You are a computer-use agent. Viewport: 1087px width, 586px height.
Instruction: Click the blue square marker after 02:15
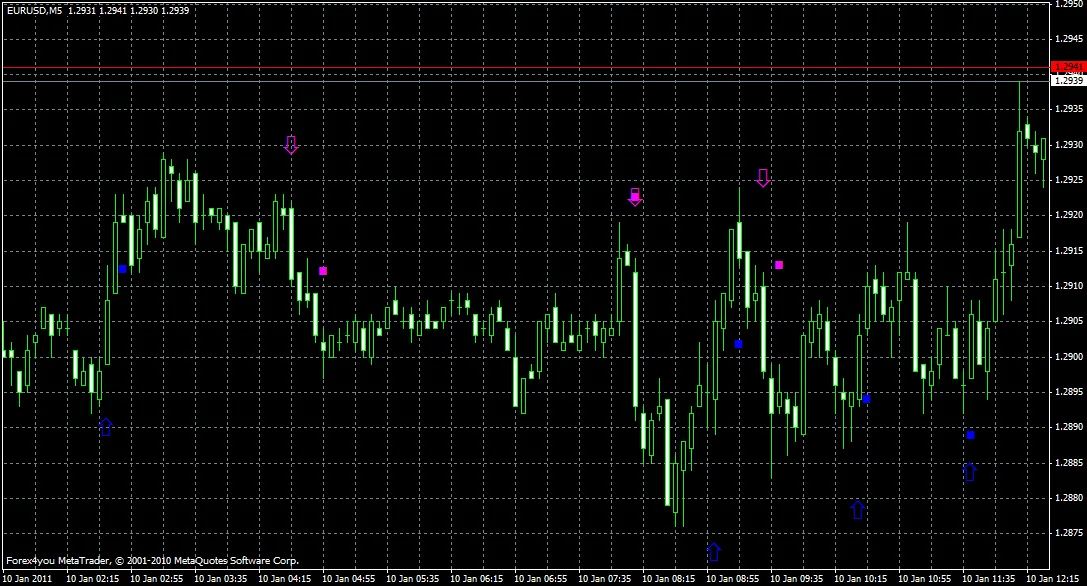pyautogui.click(x=123, y=268)
